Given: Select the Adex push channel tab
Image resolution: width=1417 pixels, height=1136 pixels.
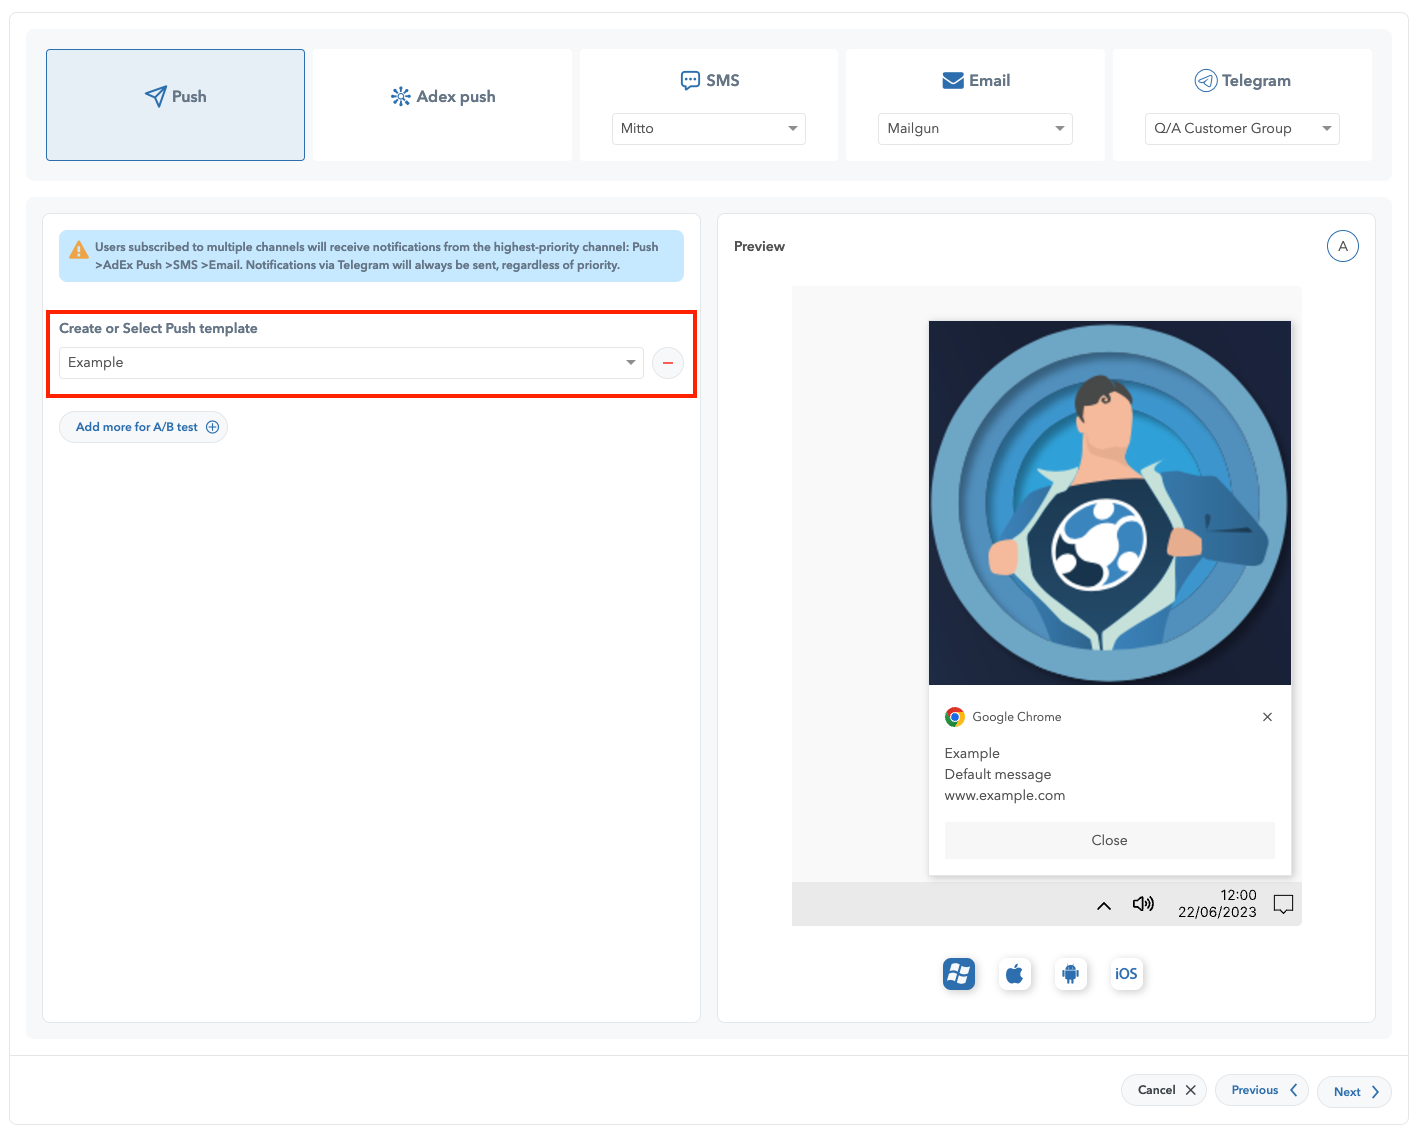Looking at the screenshot, I should point(442,105).
